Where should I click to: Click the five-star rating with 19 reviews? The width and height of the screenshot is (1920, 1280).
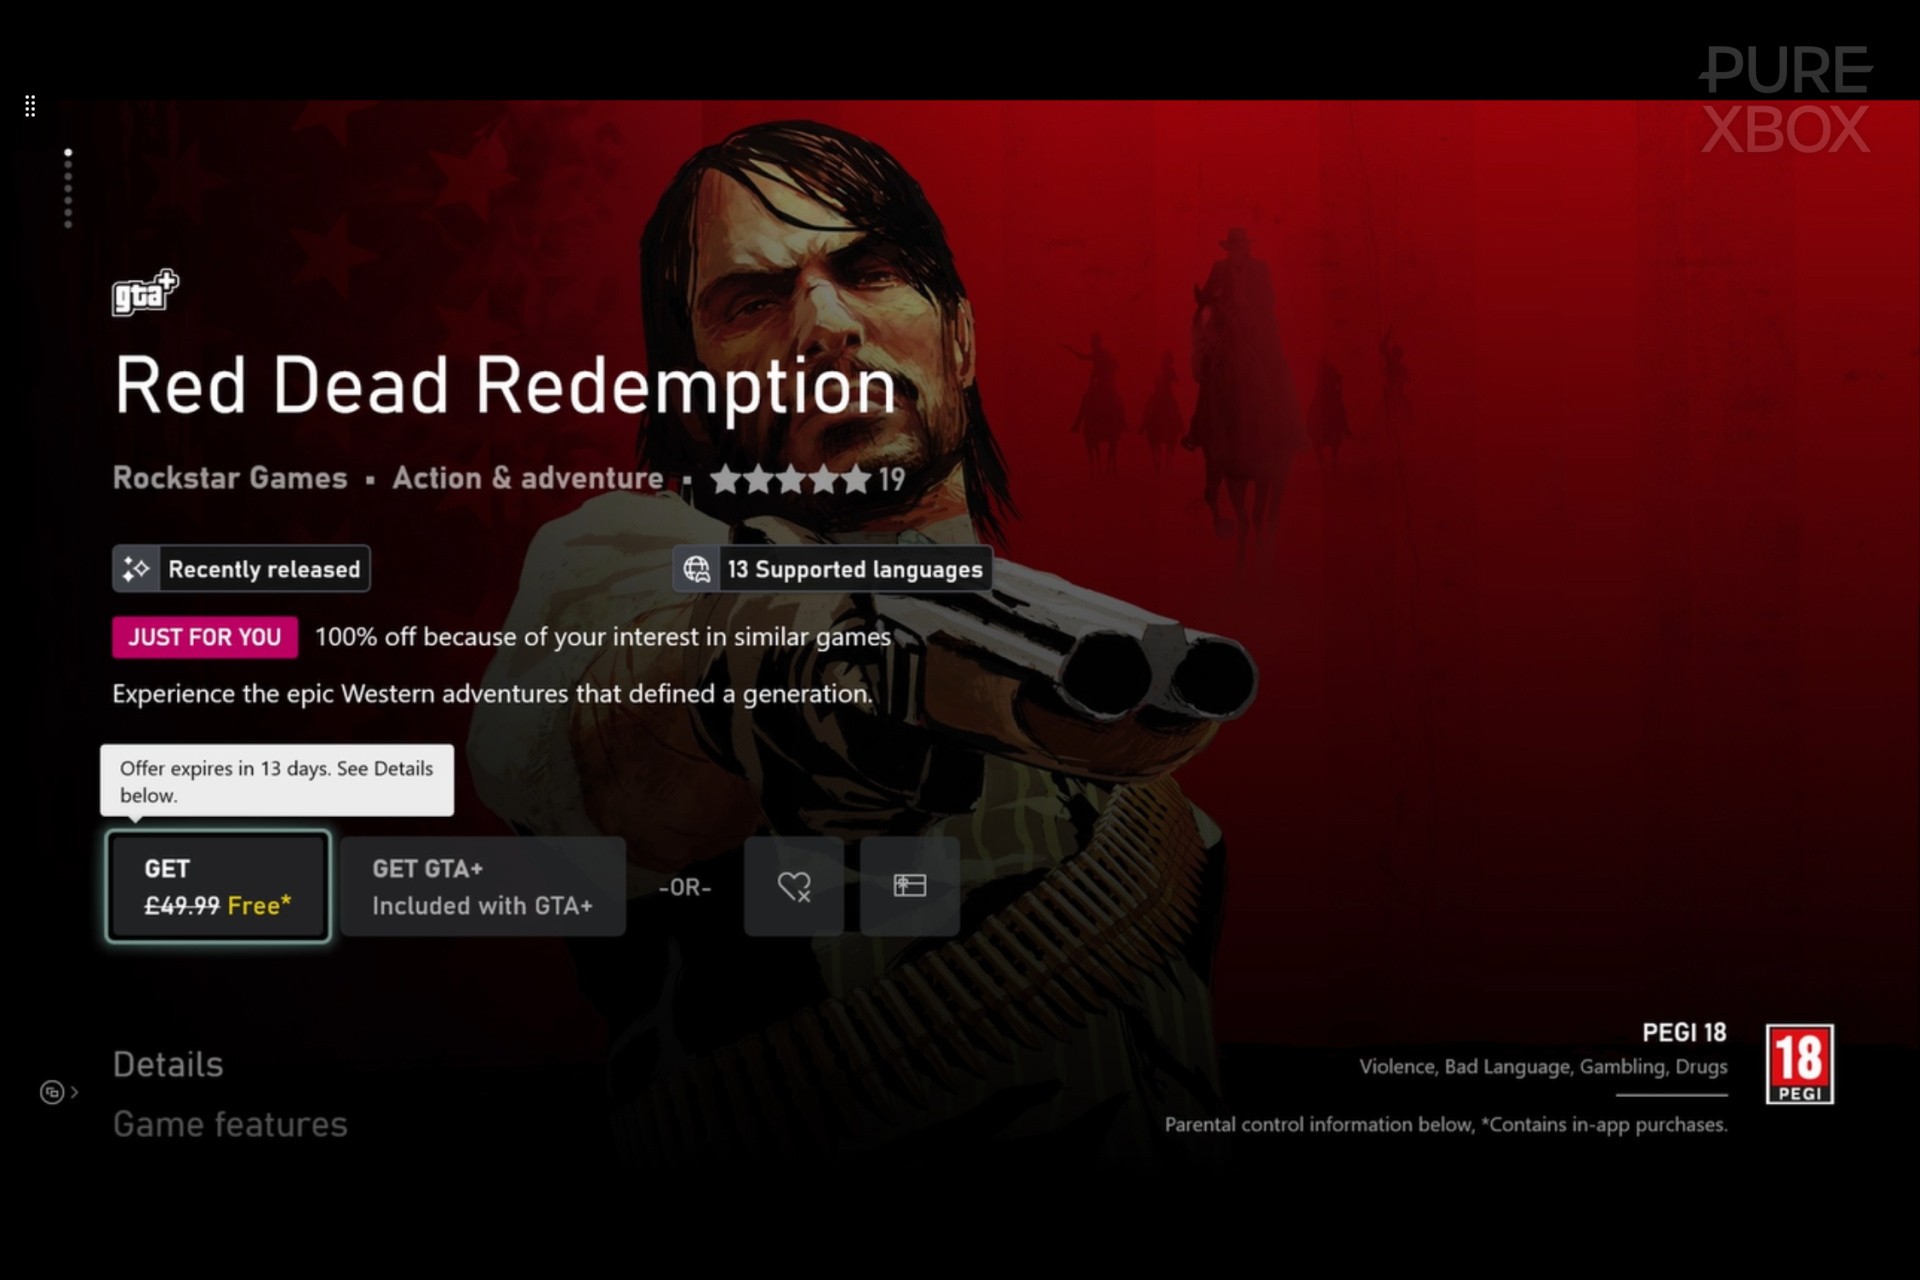(x=808, y=480)
